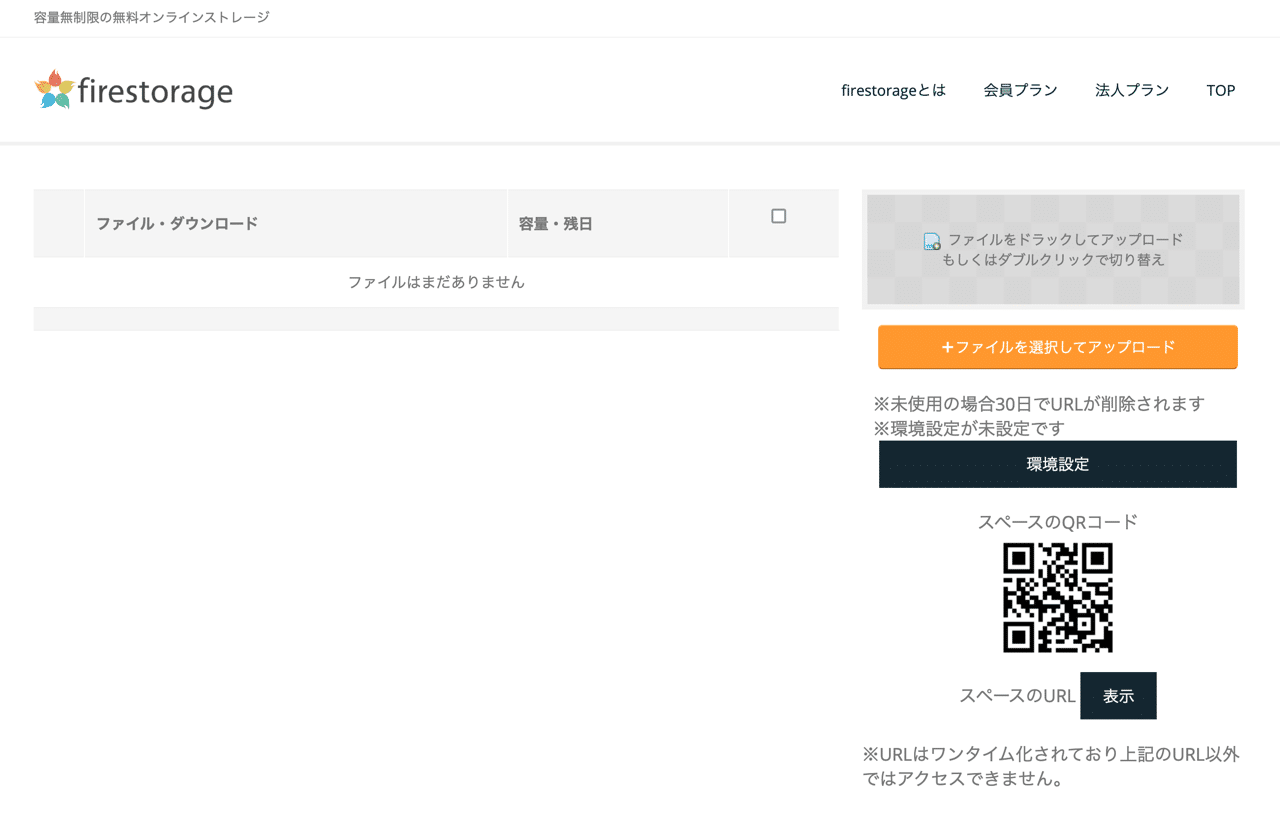The height and width of the screenshot is (828, 1280).
Task: Click the スペースのQRコード image
Action: 1057,597
